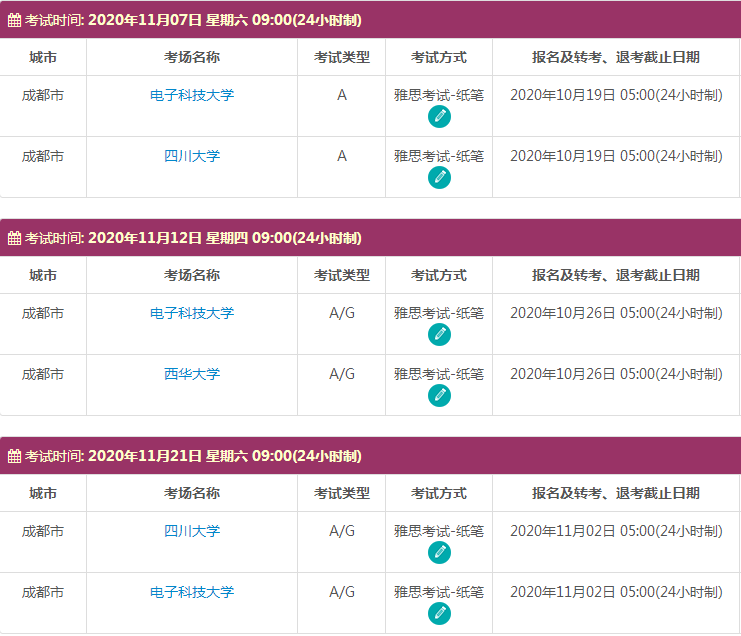The height and width of the screenshot is (636, 741).
Task: Select the 2020年10月26日 deadline cell in the 西华大学 row
Action: [x=615, y=374]
